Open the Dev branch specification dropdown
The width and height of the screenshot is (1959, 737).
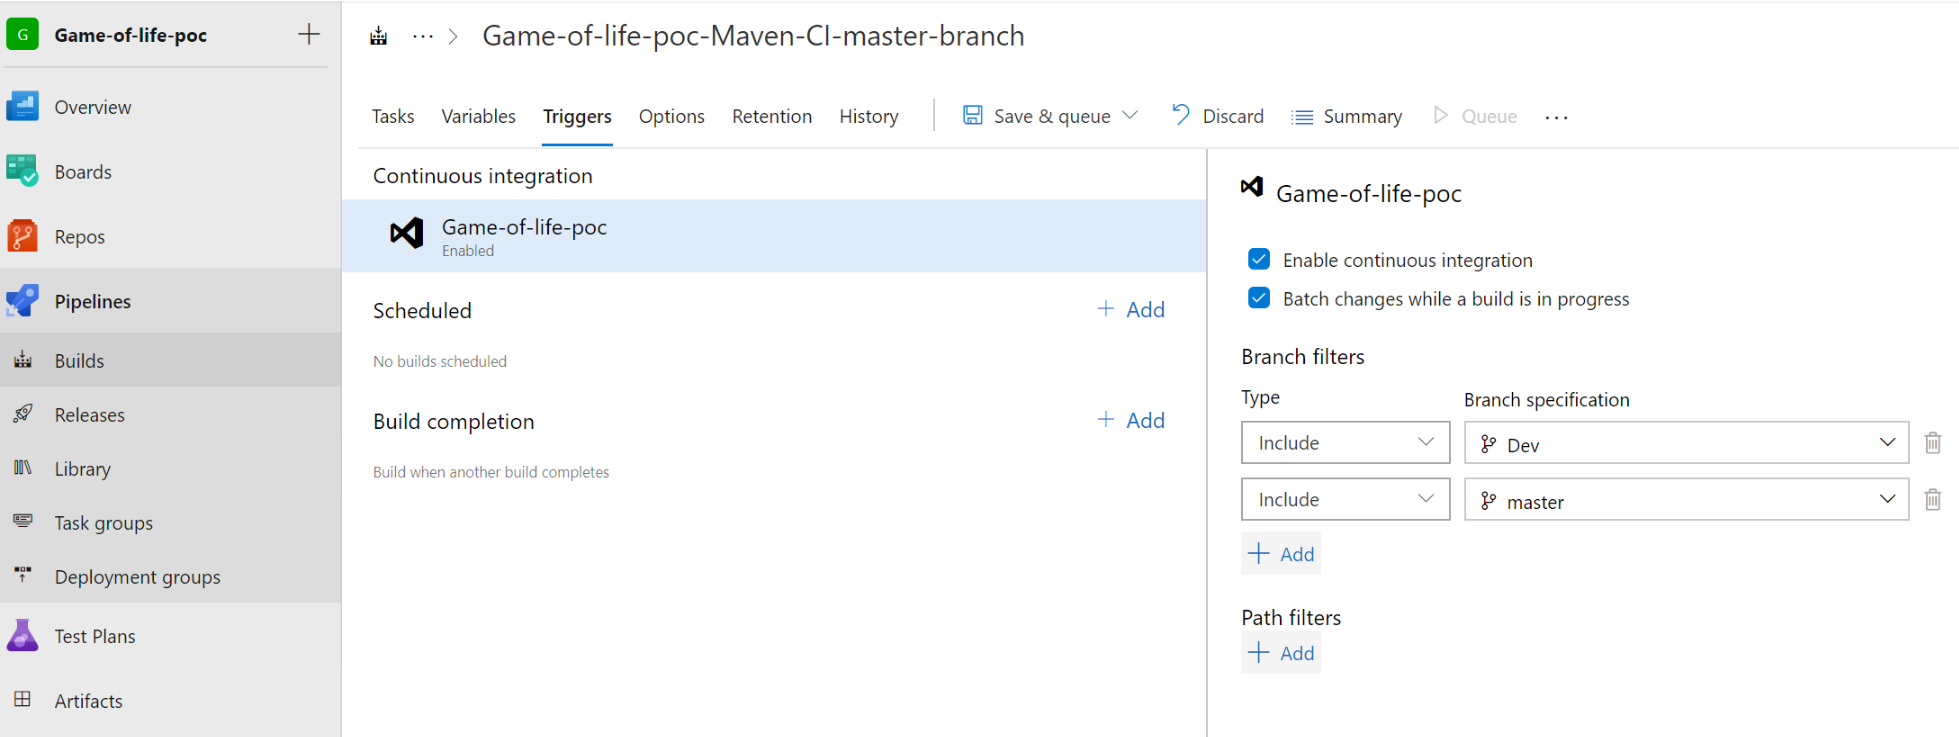tap(1687, 442)
